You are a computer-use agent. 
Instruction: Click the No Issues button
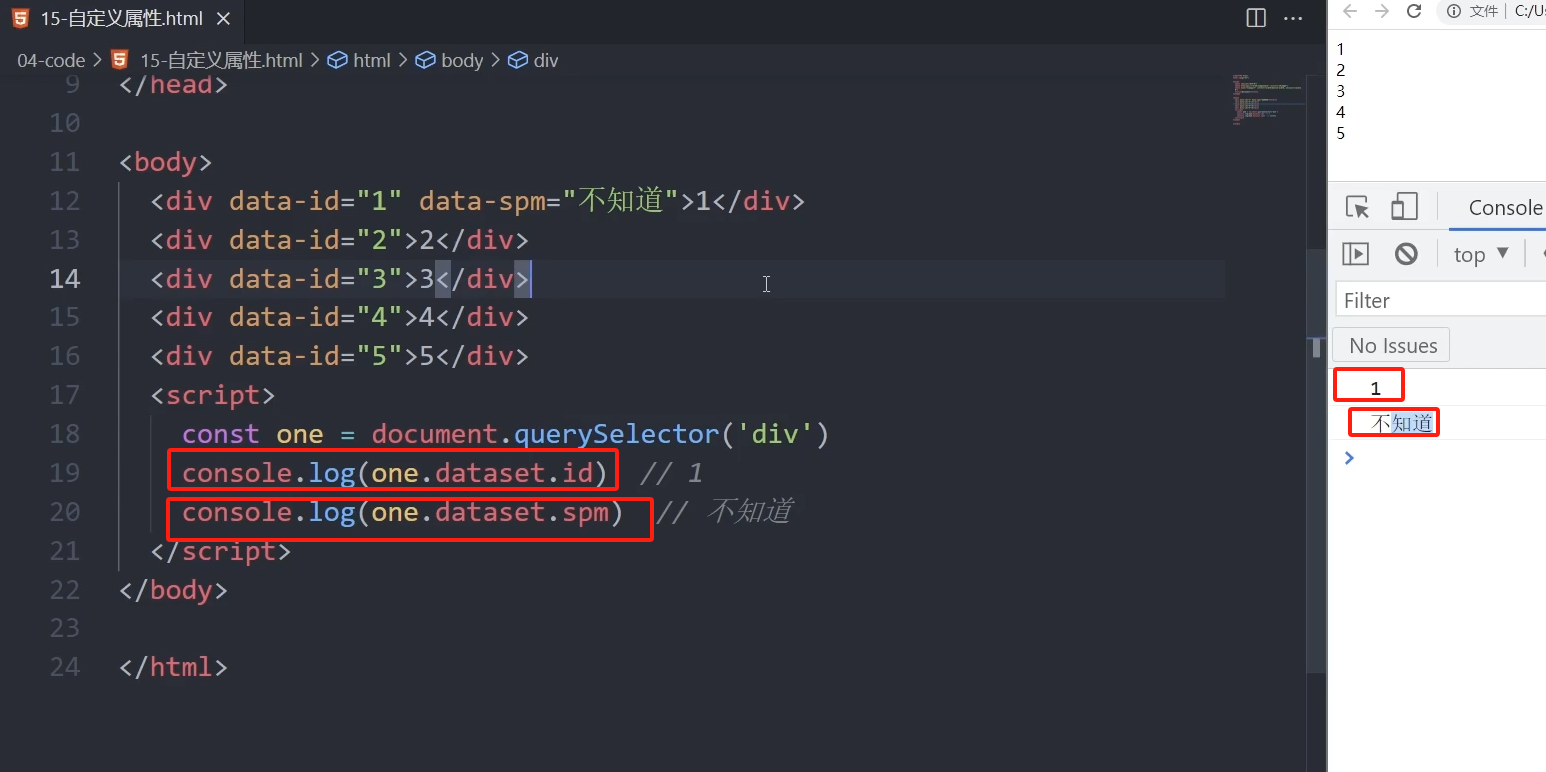[x=1392, y=345]
